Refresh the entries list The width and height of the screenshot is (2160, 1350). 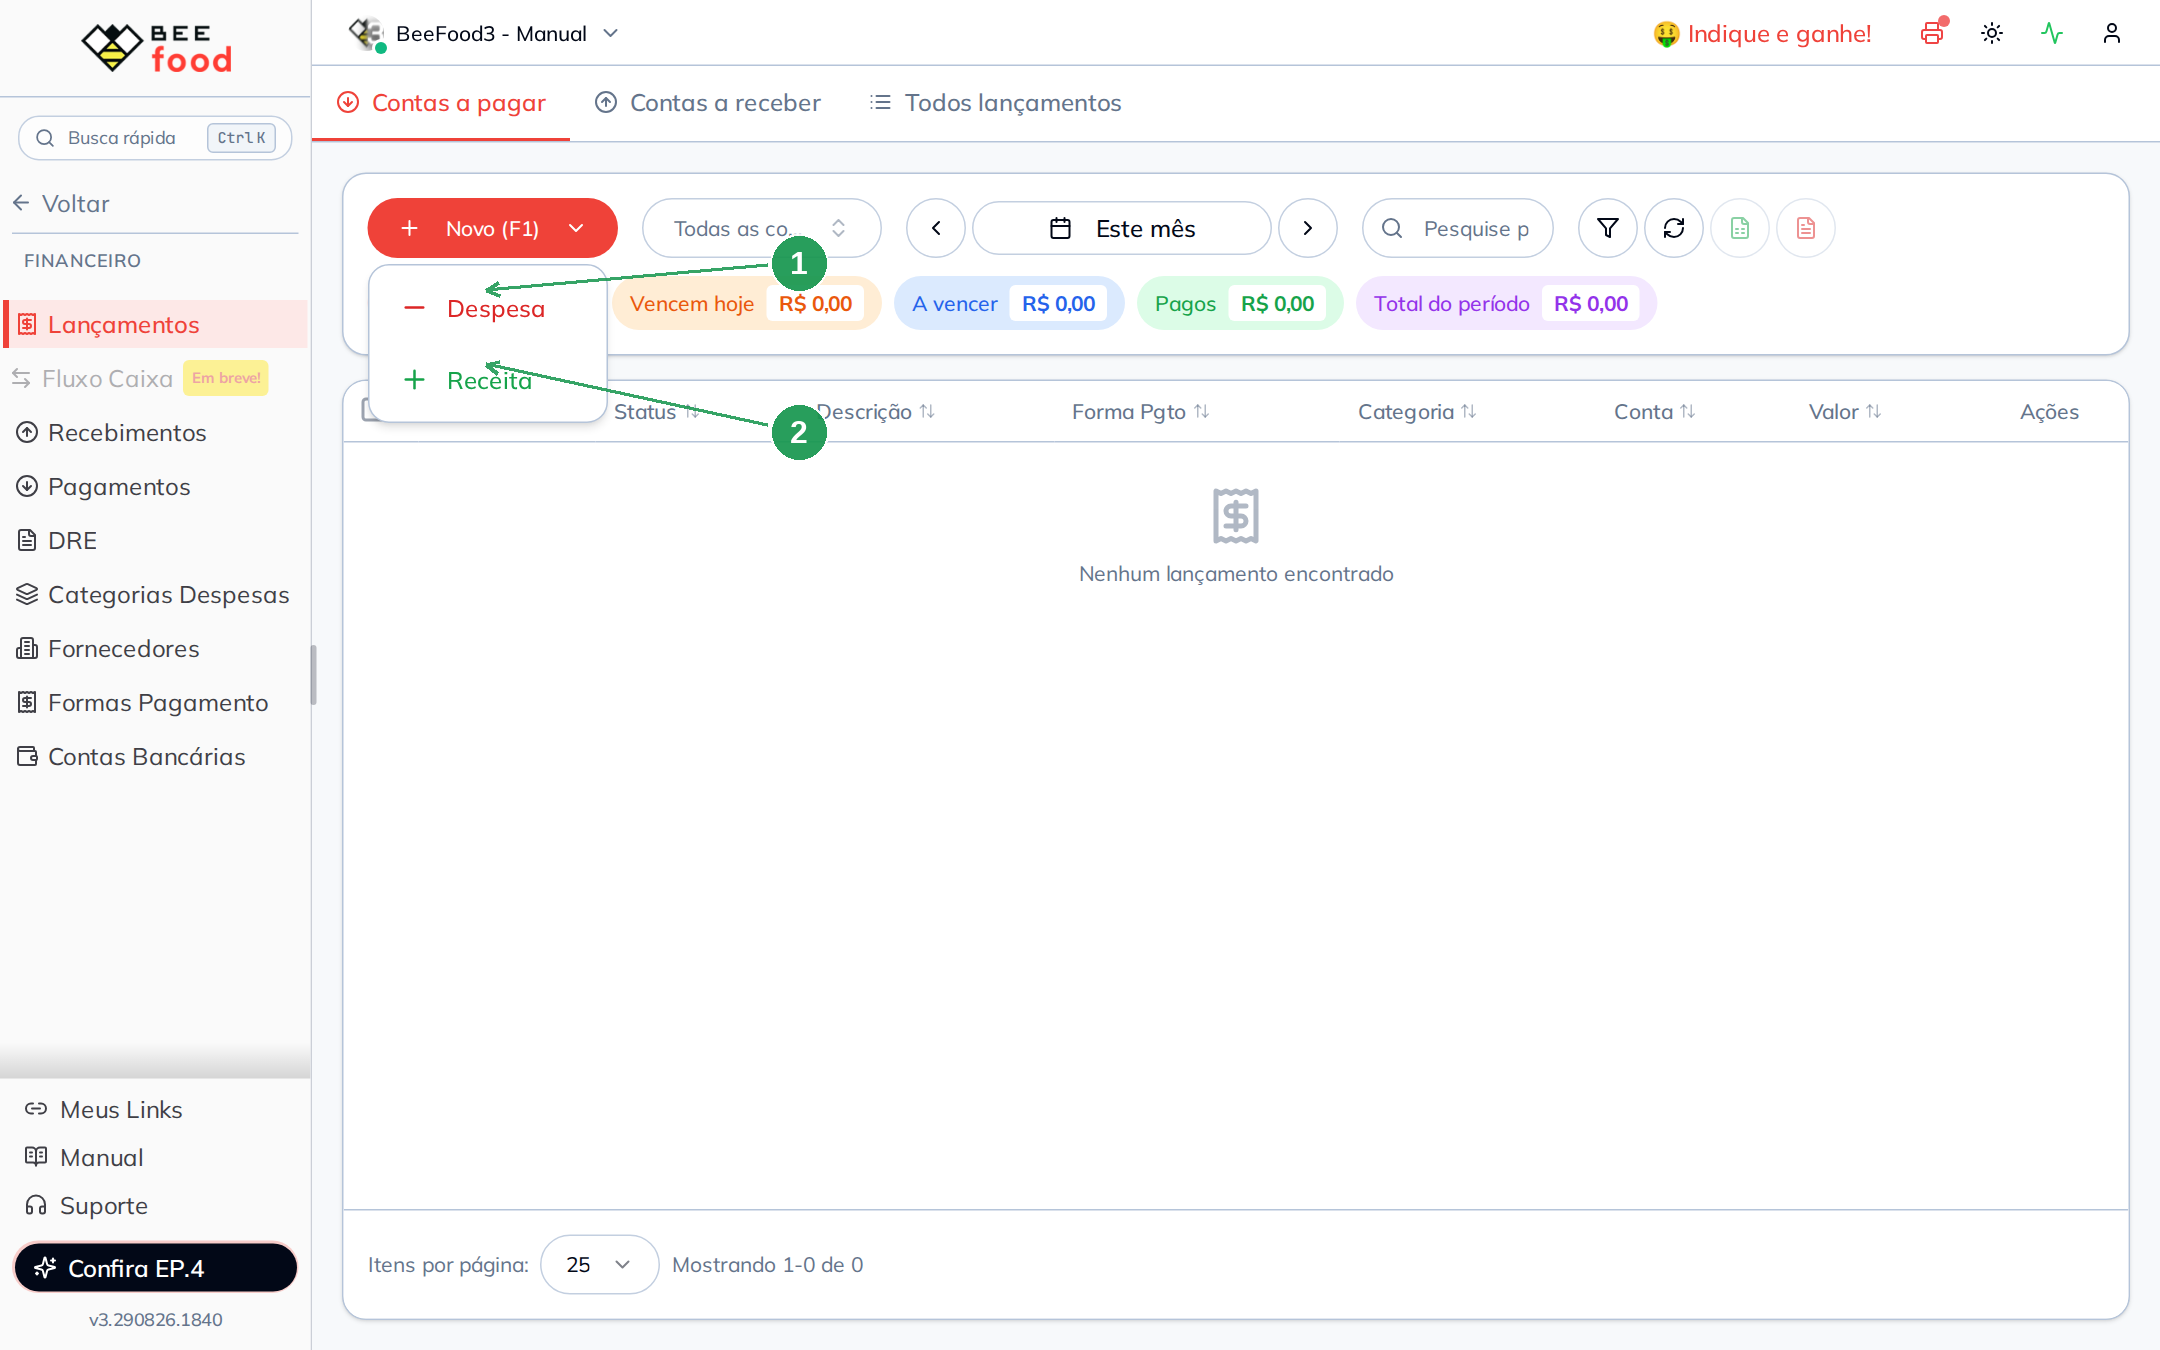[x=1674, y=228]
